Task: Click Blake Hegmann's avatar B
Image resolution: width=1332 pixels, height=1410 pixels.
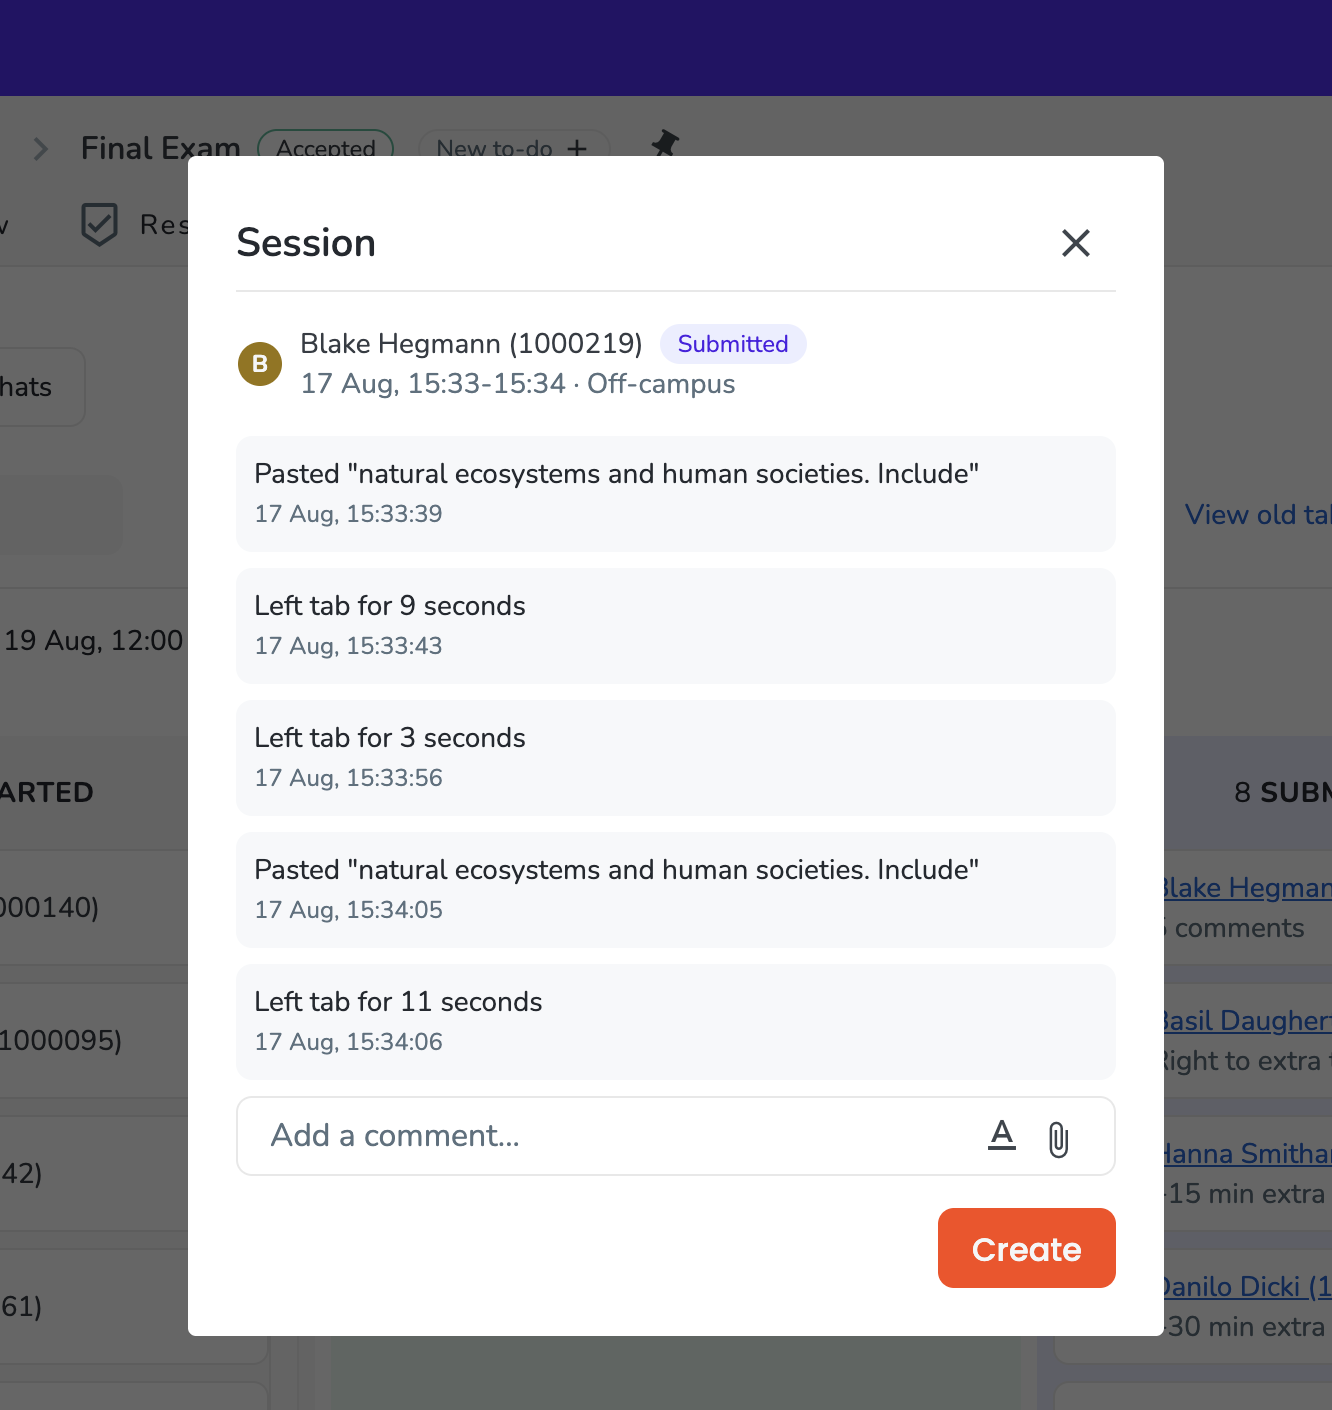Action: click(x=260, y=364)
